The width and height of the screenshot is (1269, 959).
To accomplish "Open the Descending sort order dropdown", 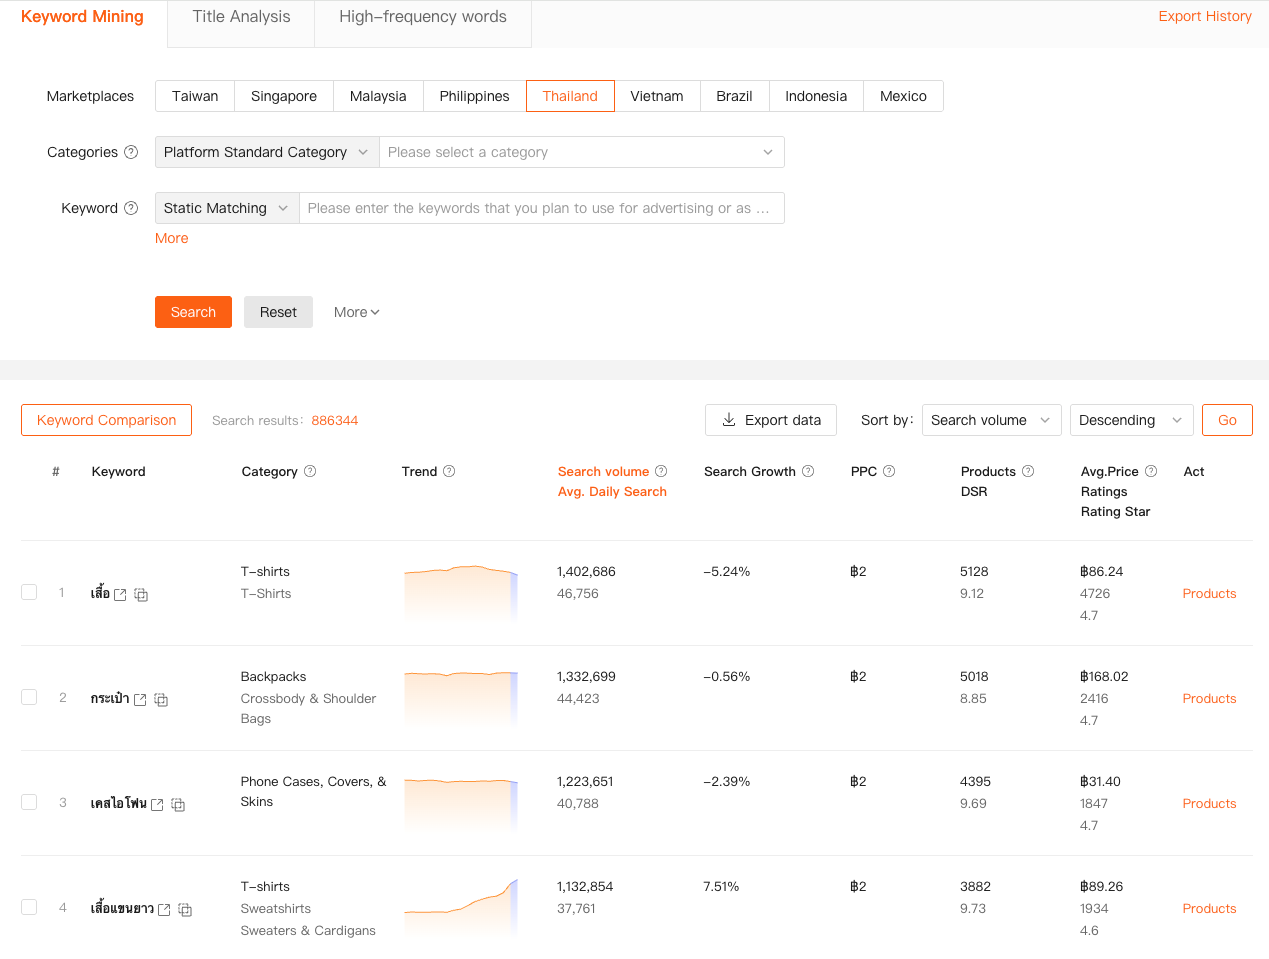I will coord(1131,420).
